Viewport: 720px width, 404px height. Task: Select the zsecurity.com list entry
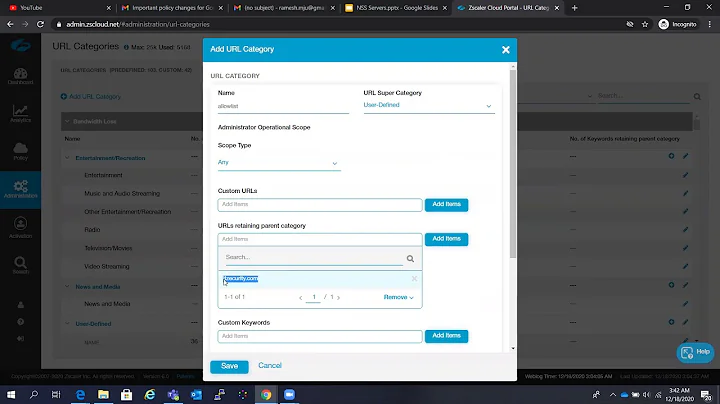(x=320, y=279)
